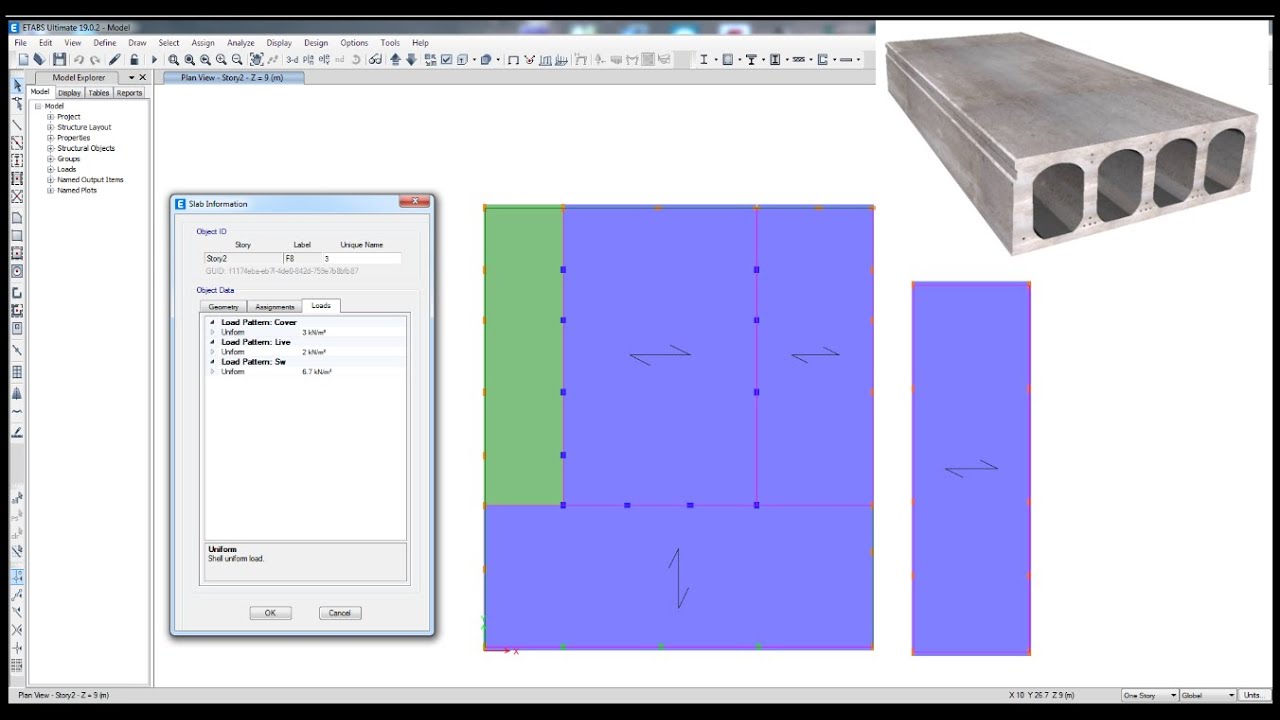This screenshot has width=1280, height=720.
Task: Click Cancel in Slab Information dialog
Action: (x=340, y=613)
